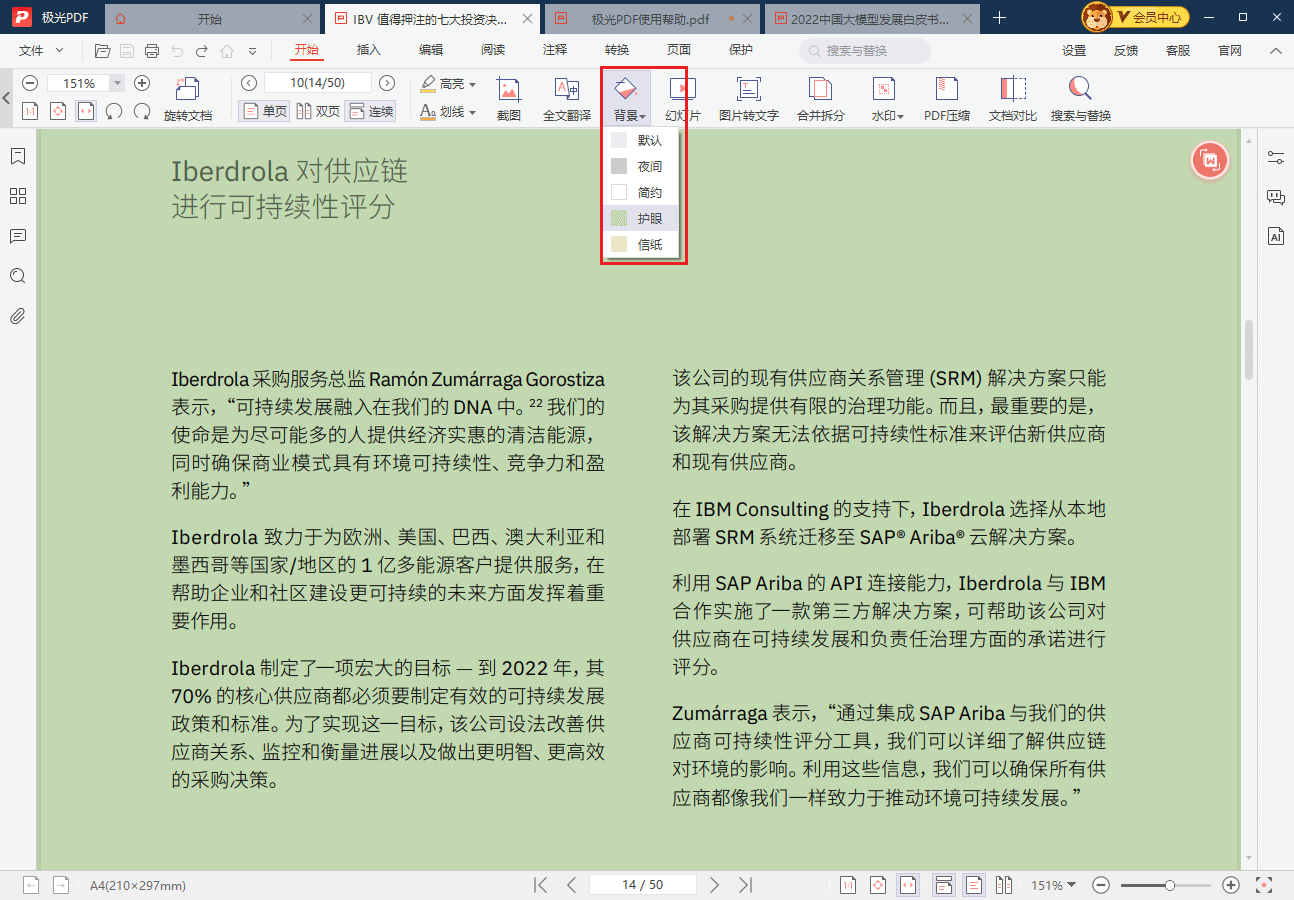Choose 信纸 letter paper background option
The width and height of the screenshot is (1294, 900).
coord(641,244)
